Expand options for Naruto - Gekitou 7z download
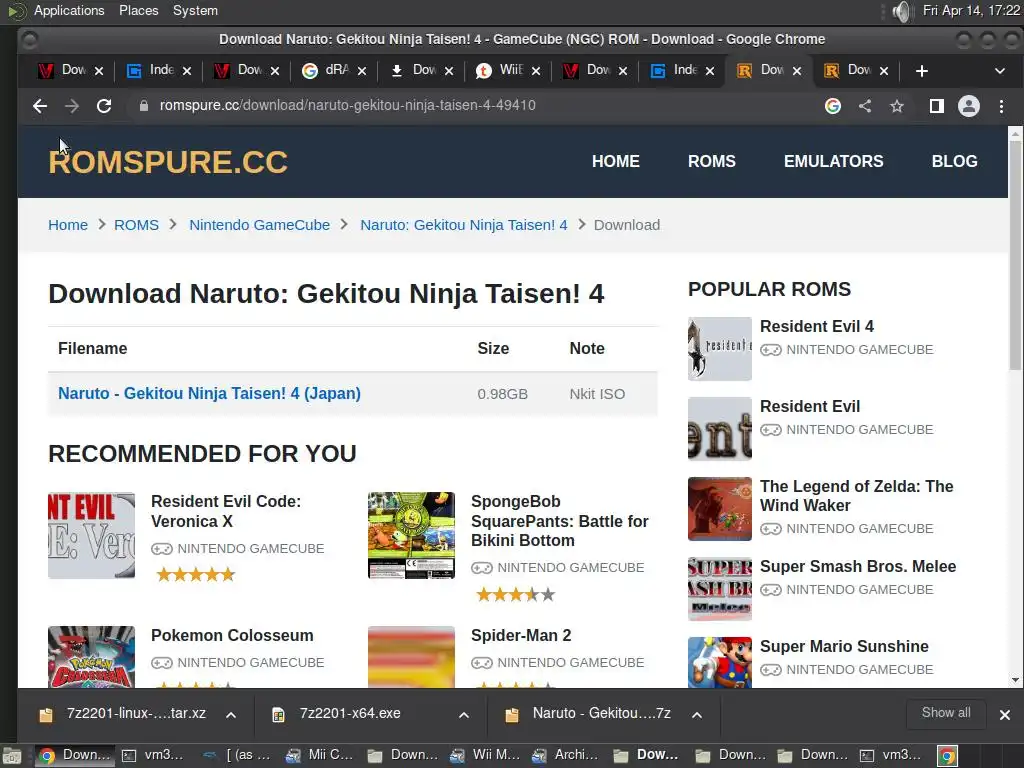 (x=697, y=714)
